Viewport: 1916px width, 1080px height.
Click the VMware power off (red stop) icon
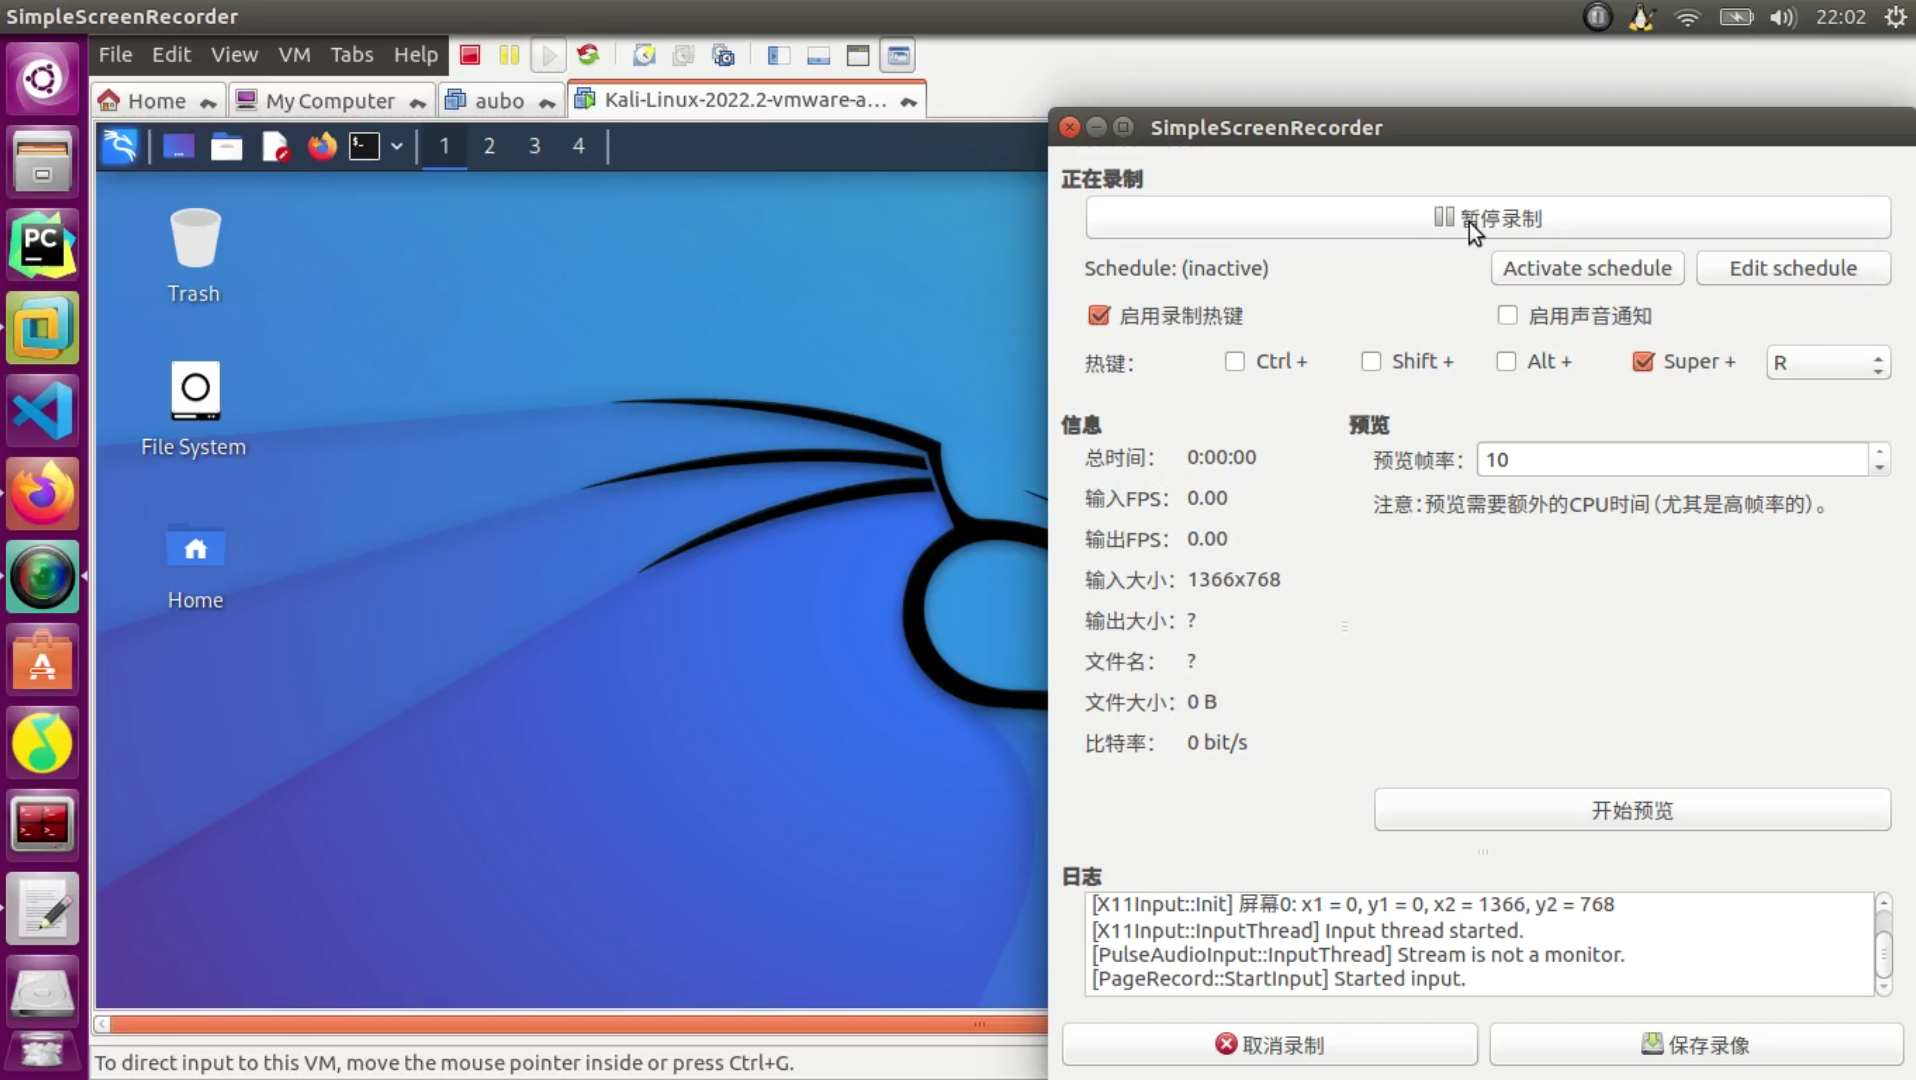470,55
